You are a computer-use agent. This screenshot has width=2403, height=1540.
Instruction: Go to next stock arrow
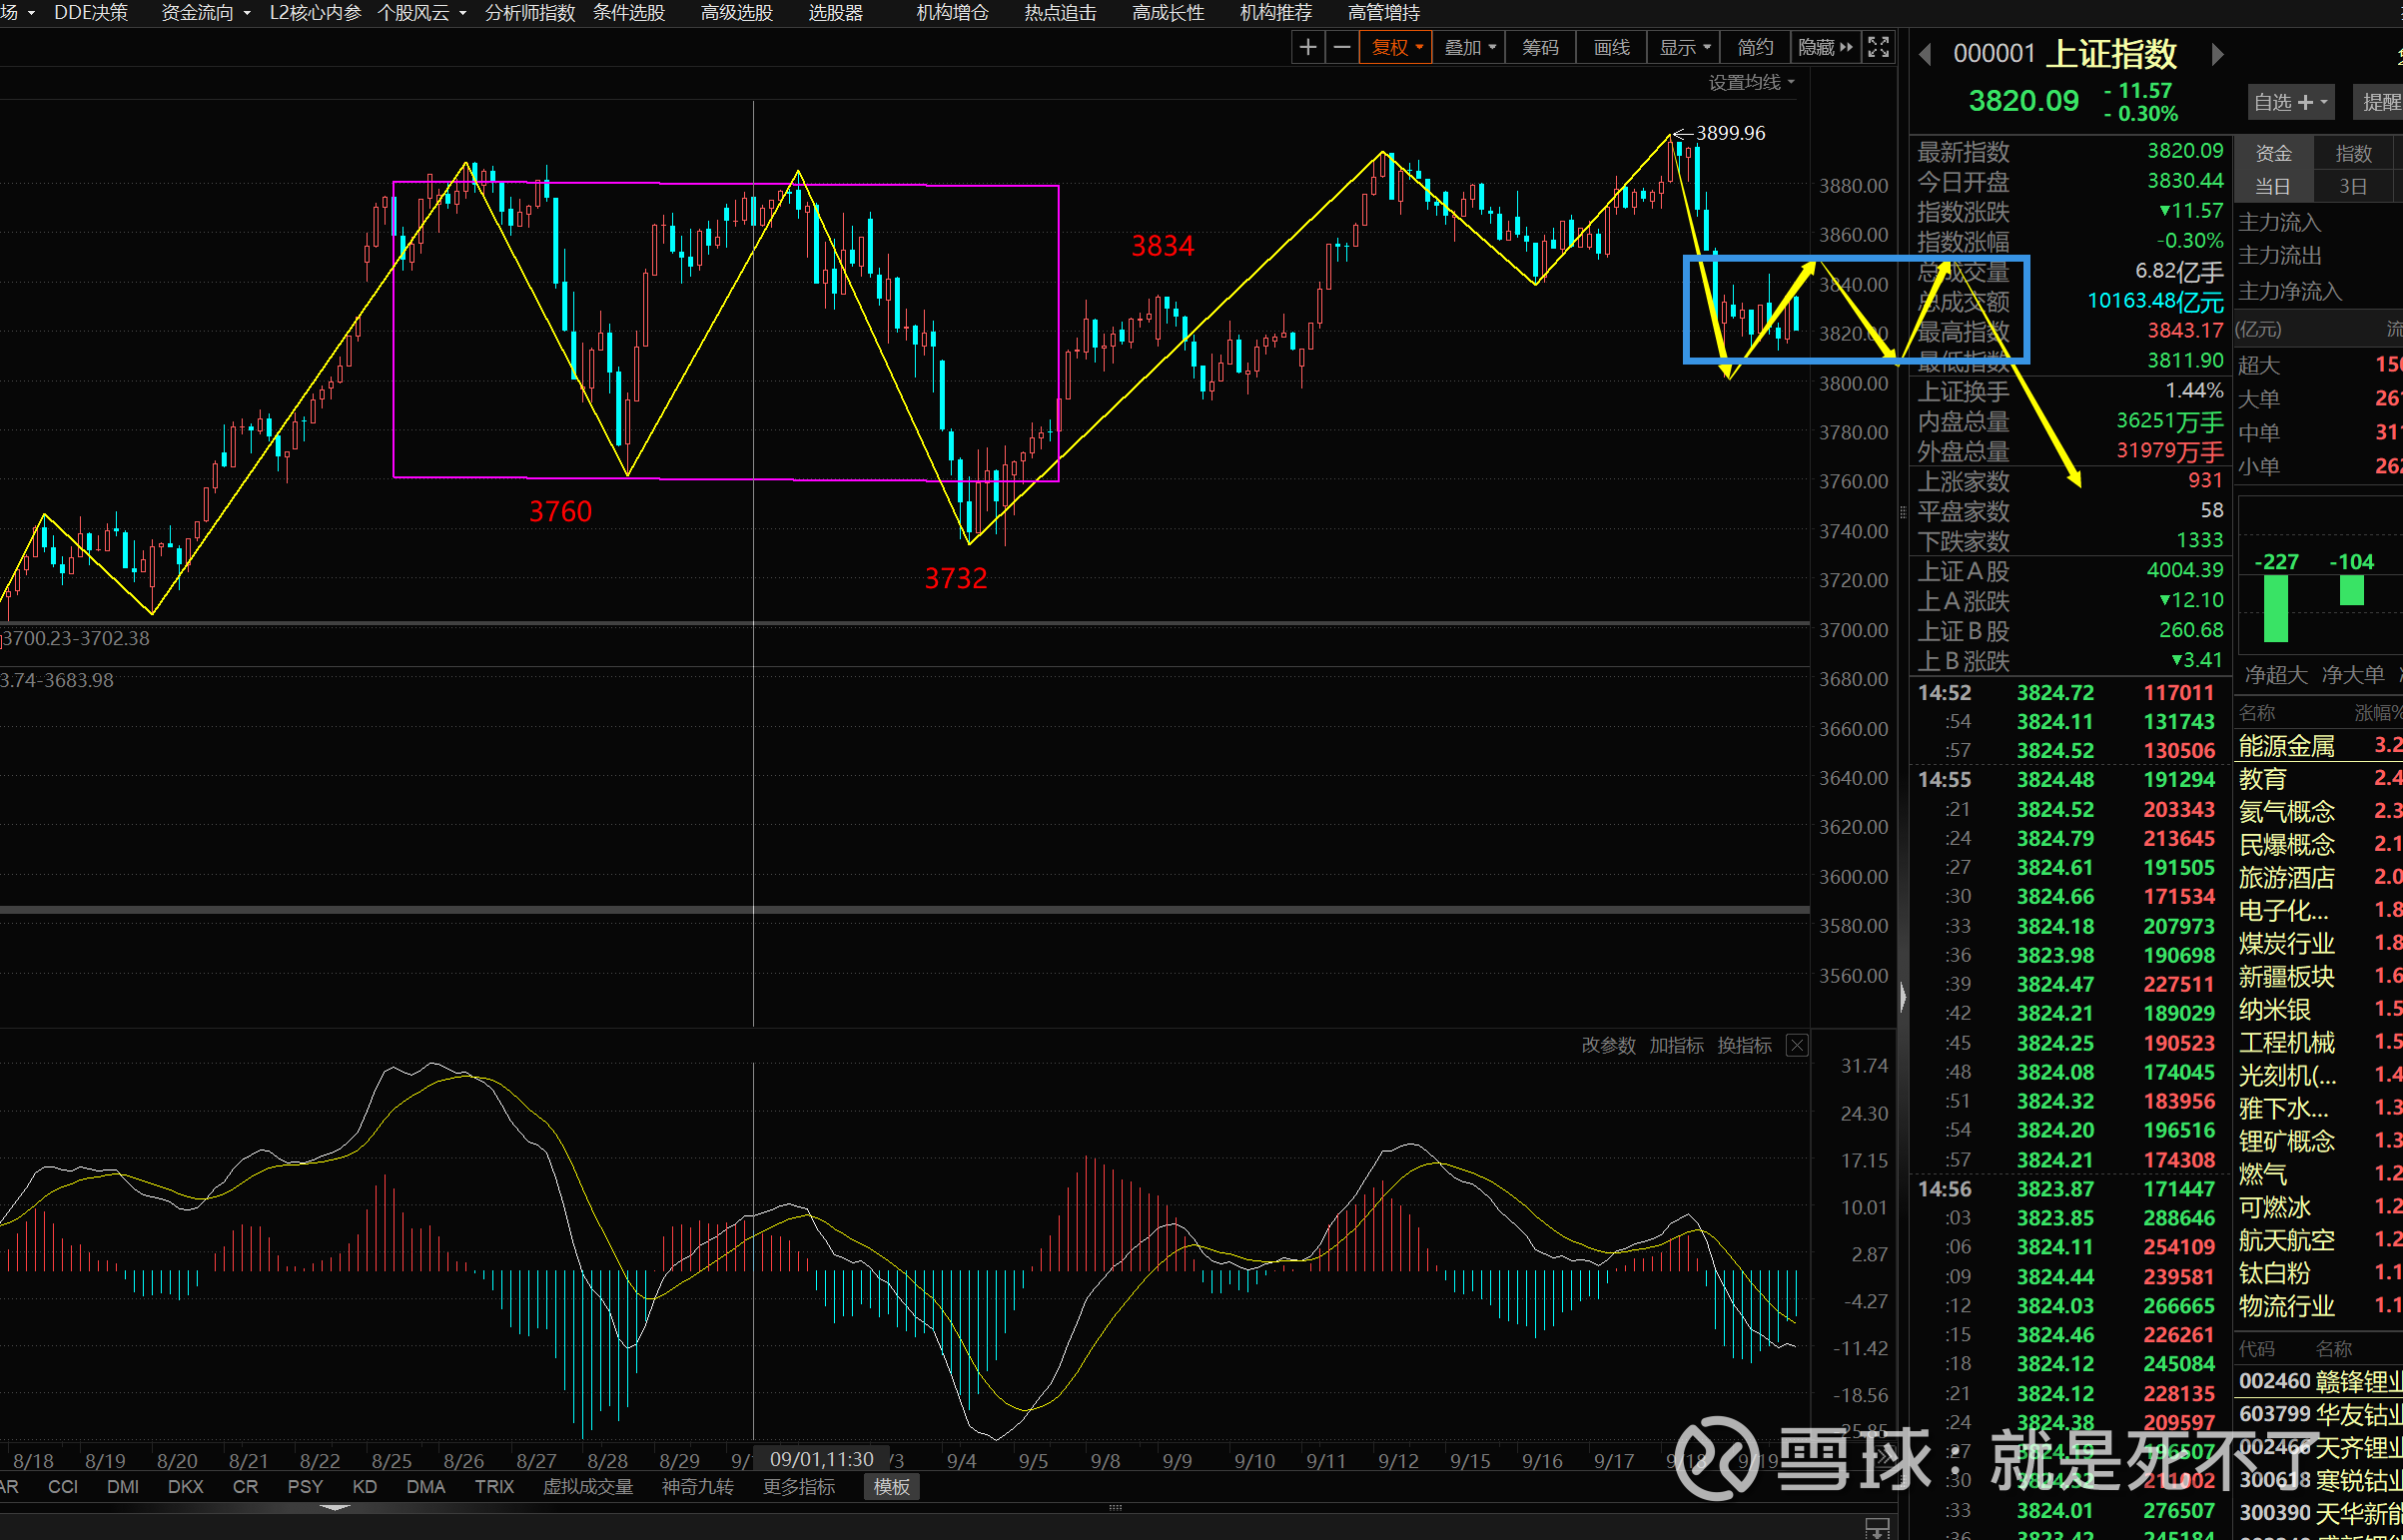(2217, 54)
